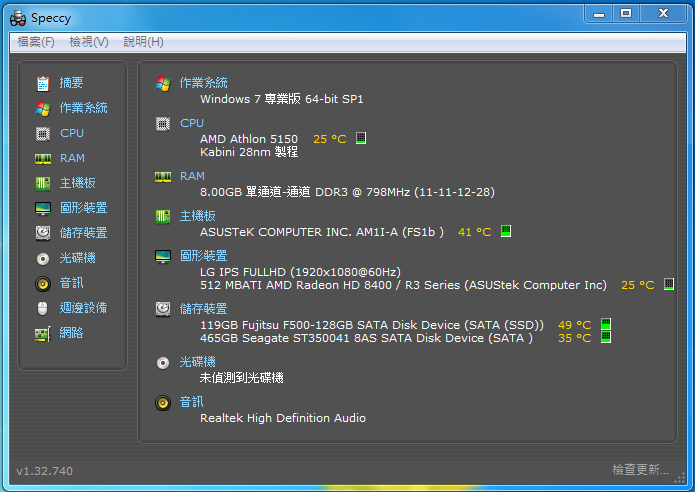Click the 'Windows 7 專業版 64-bit SP1' text
The height and width of the screenshot is (492, 695).
281,99
